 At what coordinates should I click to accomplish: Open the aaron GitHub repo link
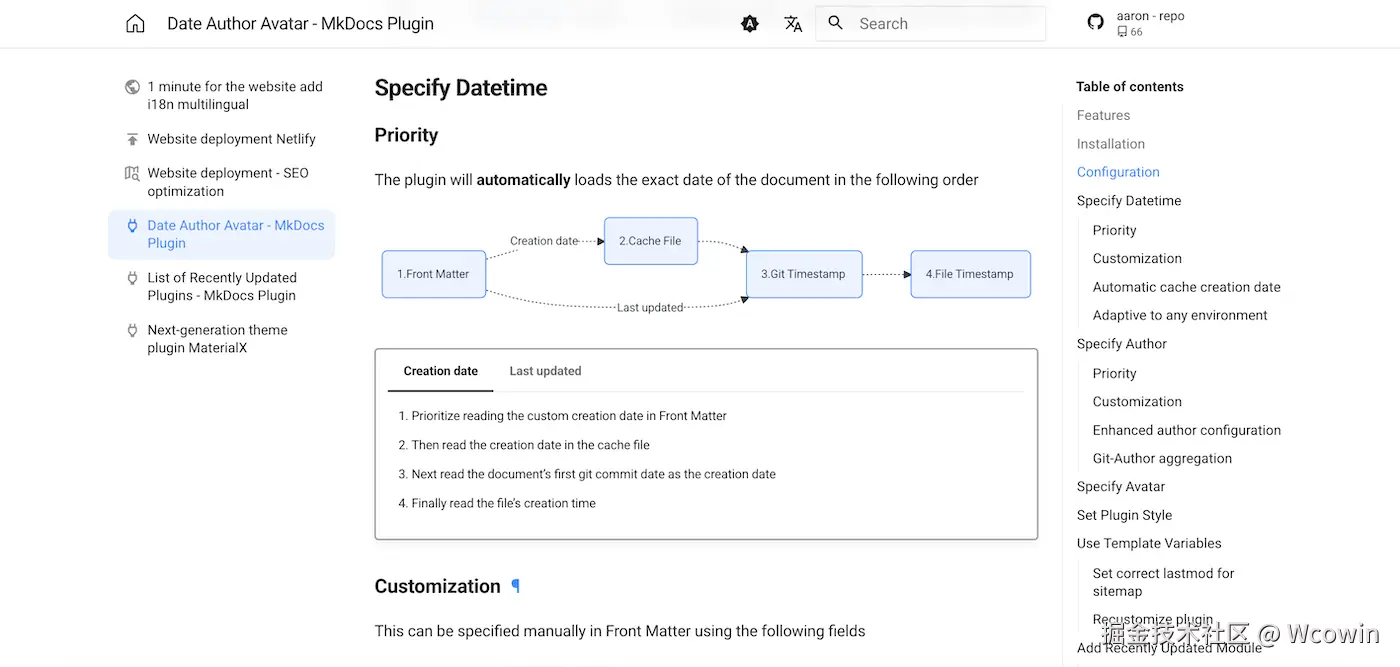click(1136, 24)
